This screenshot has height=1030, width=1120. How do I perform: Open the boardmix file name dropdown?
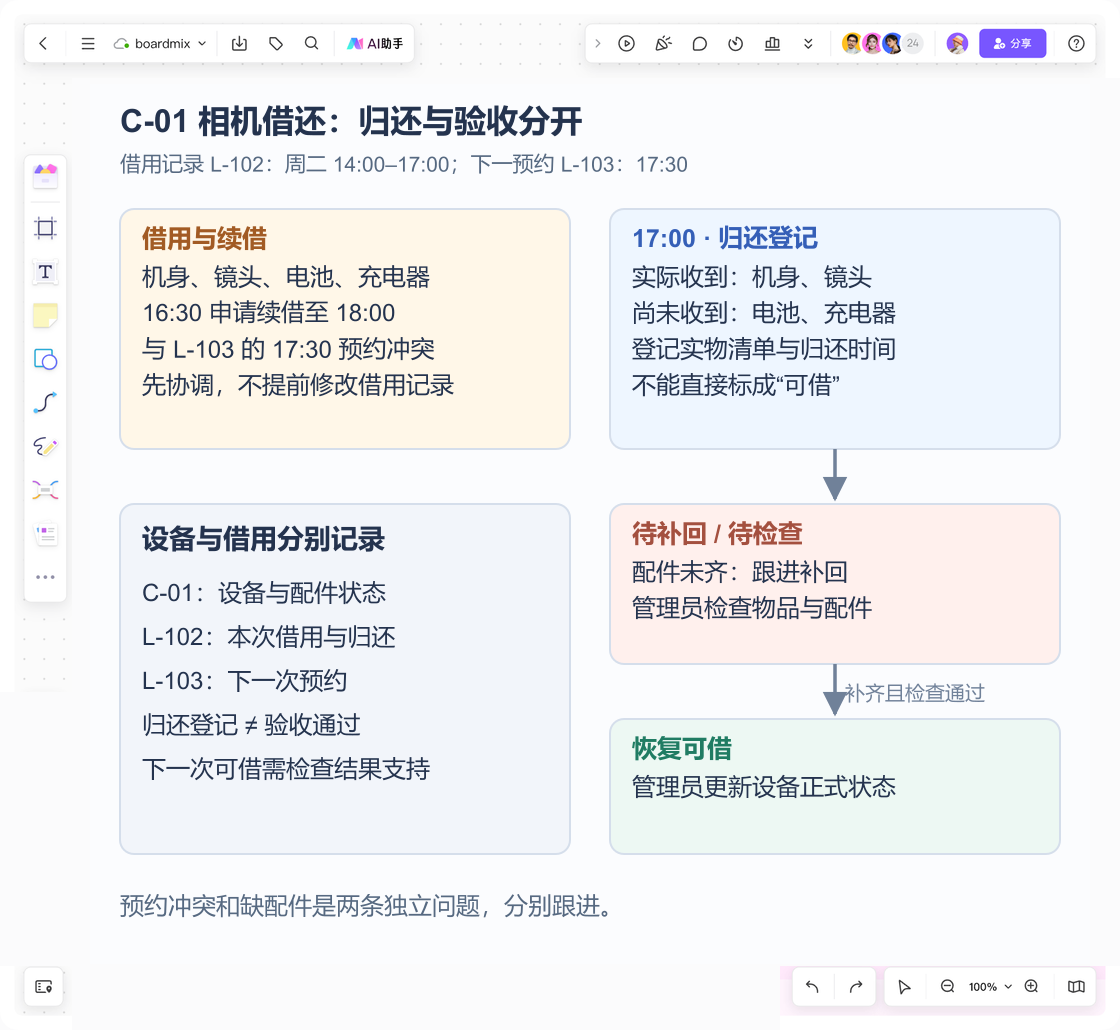[x=160, y=44]
